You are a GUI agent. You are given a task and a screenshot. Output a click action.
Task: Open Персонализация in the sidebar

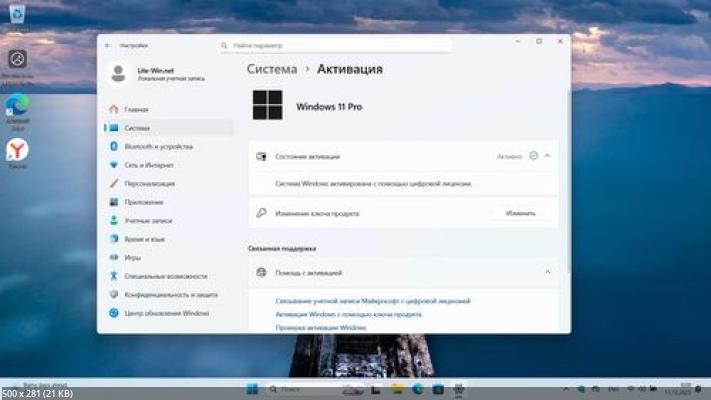[150, 184]
